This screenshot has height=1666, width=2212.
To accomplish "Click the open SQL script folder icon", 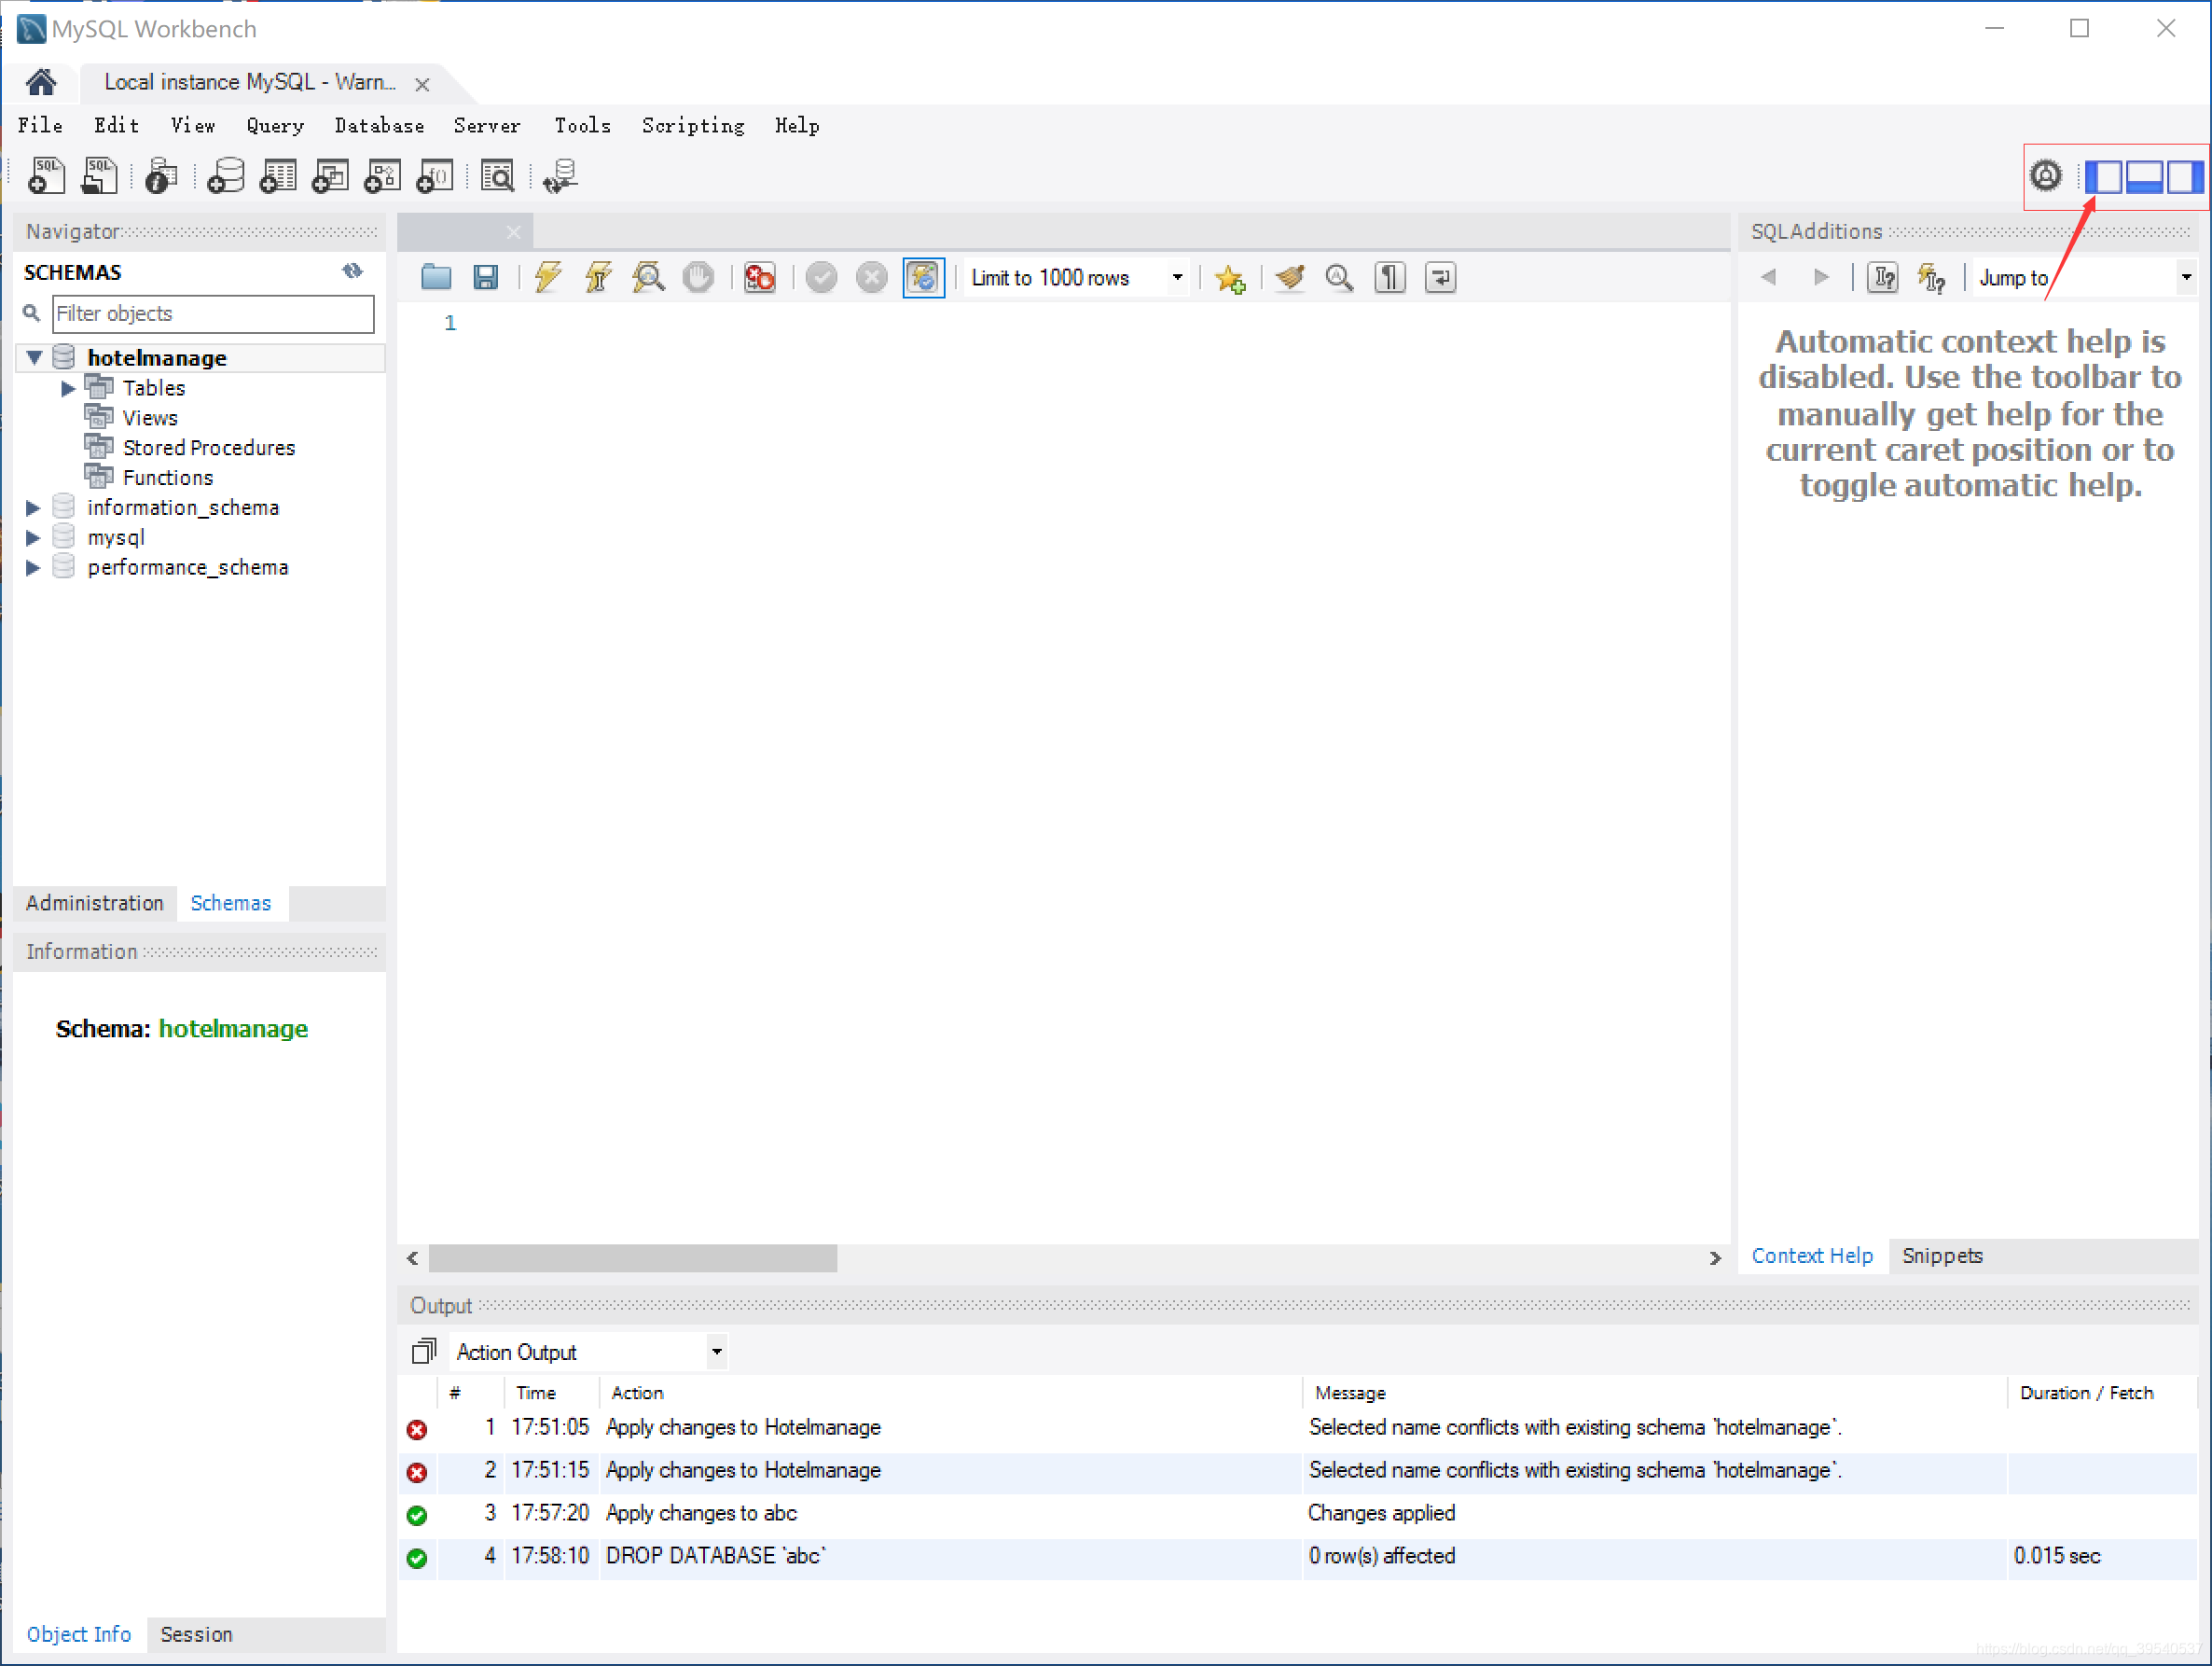I will point(436,277).
